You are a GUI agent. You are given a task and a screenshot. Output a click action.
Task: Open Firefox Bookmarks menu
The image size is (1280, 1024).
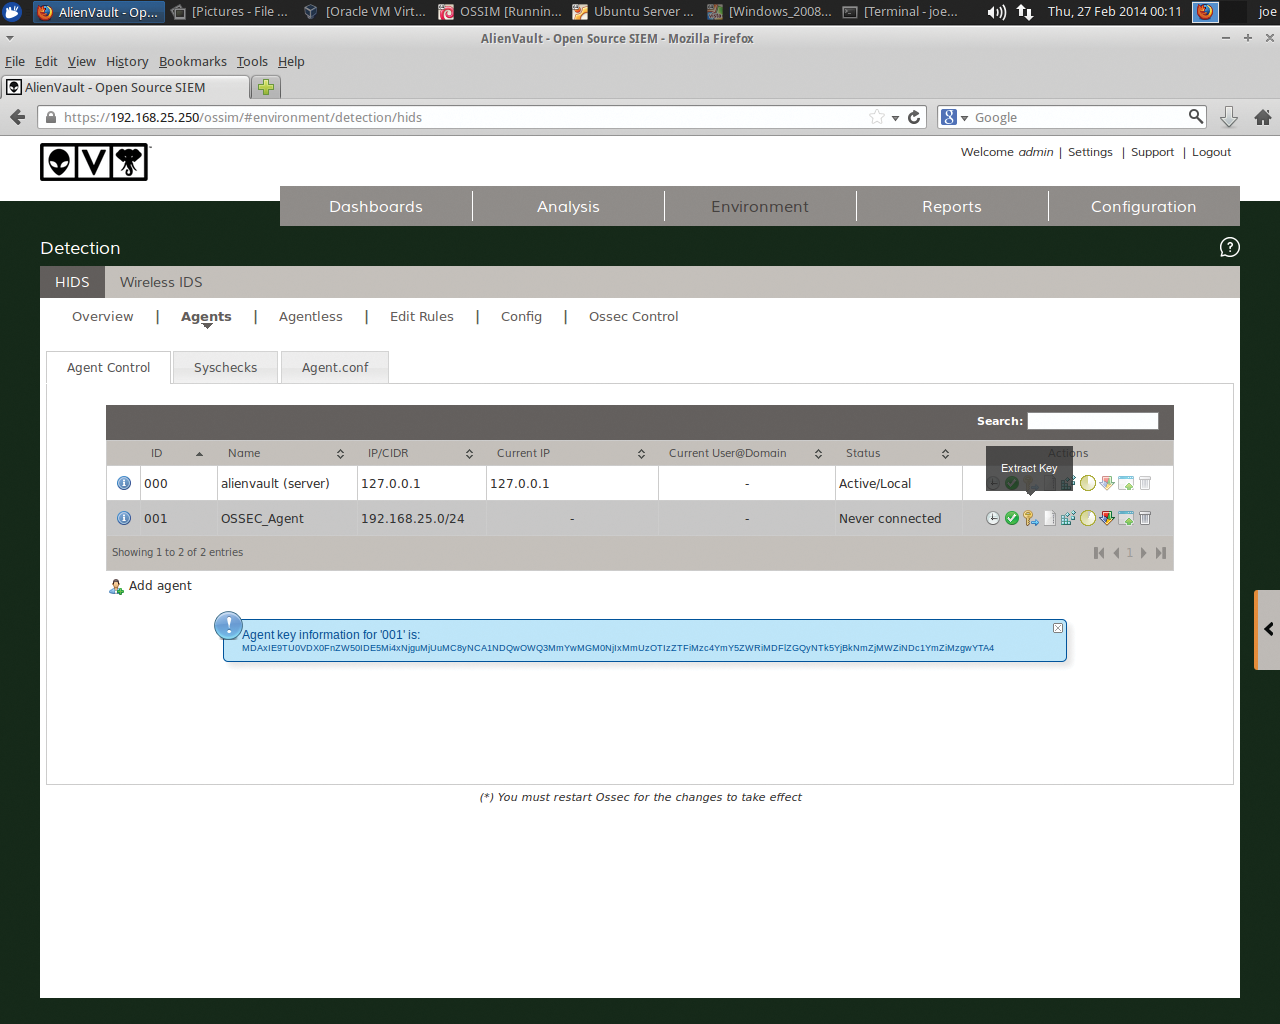tap(193, 61)
